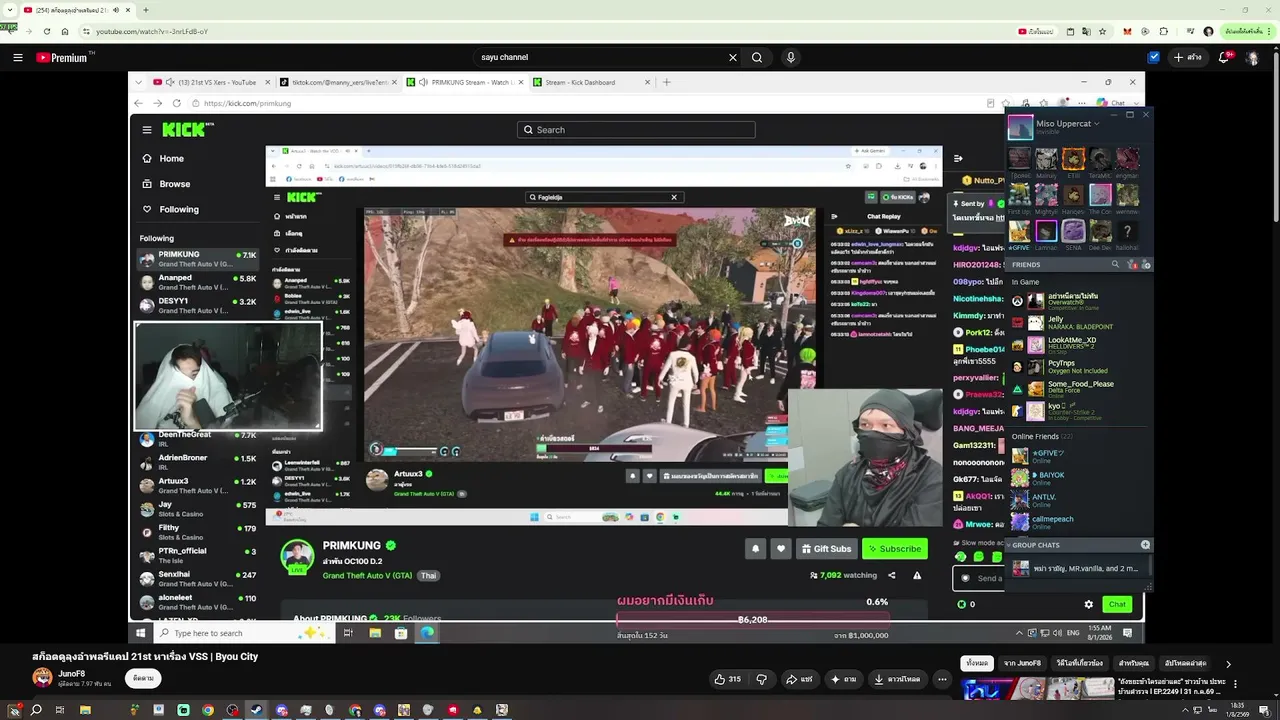Click the Ask button beside Share

coord(843,679)
